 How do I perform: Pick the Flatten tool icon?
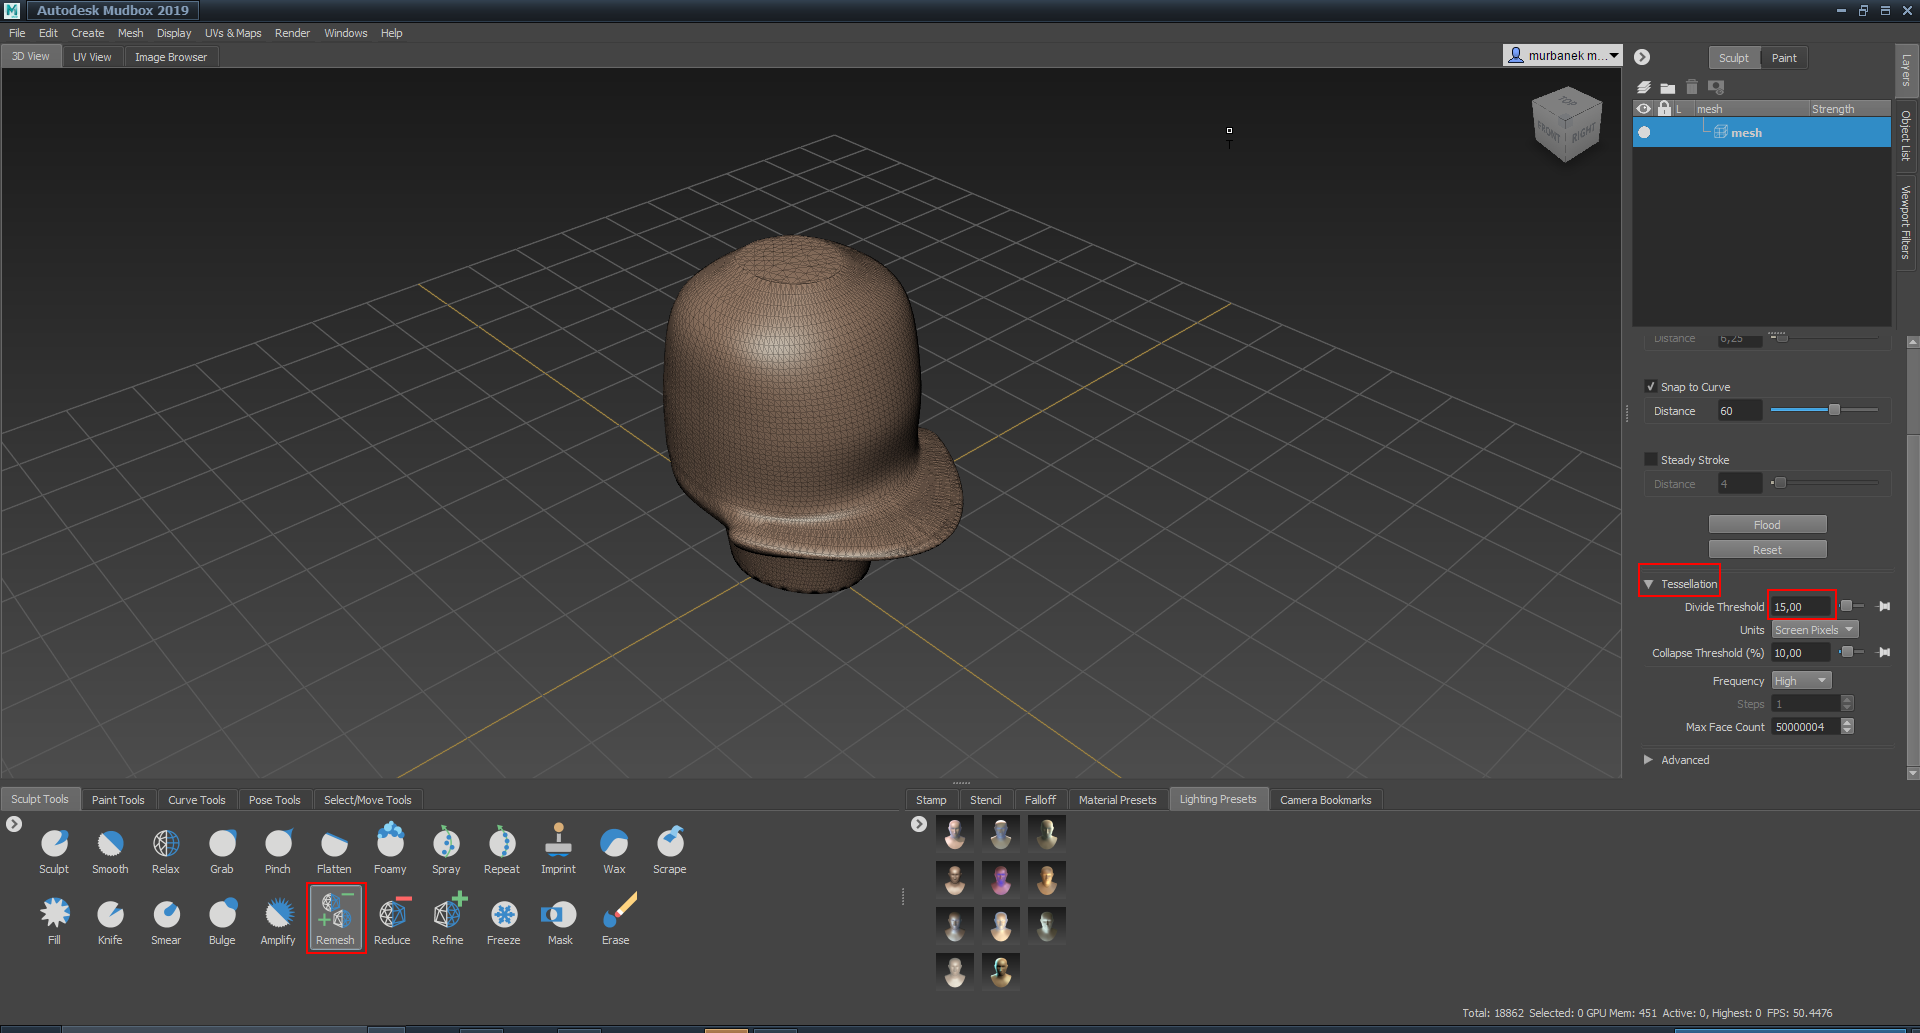(334, 845)
